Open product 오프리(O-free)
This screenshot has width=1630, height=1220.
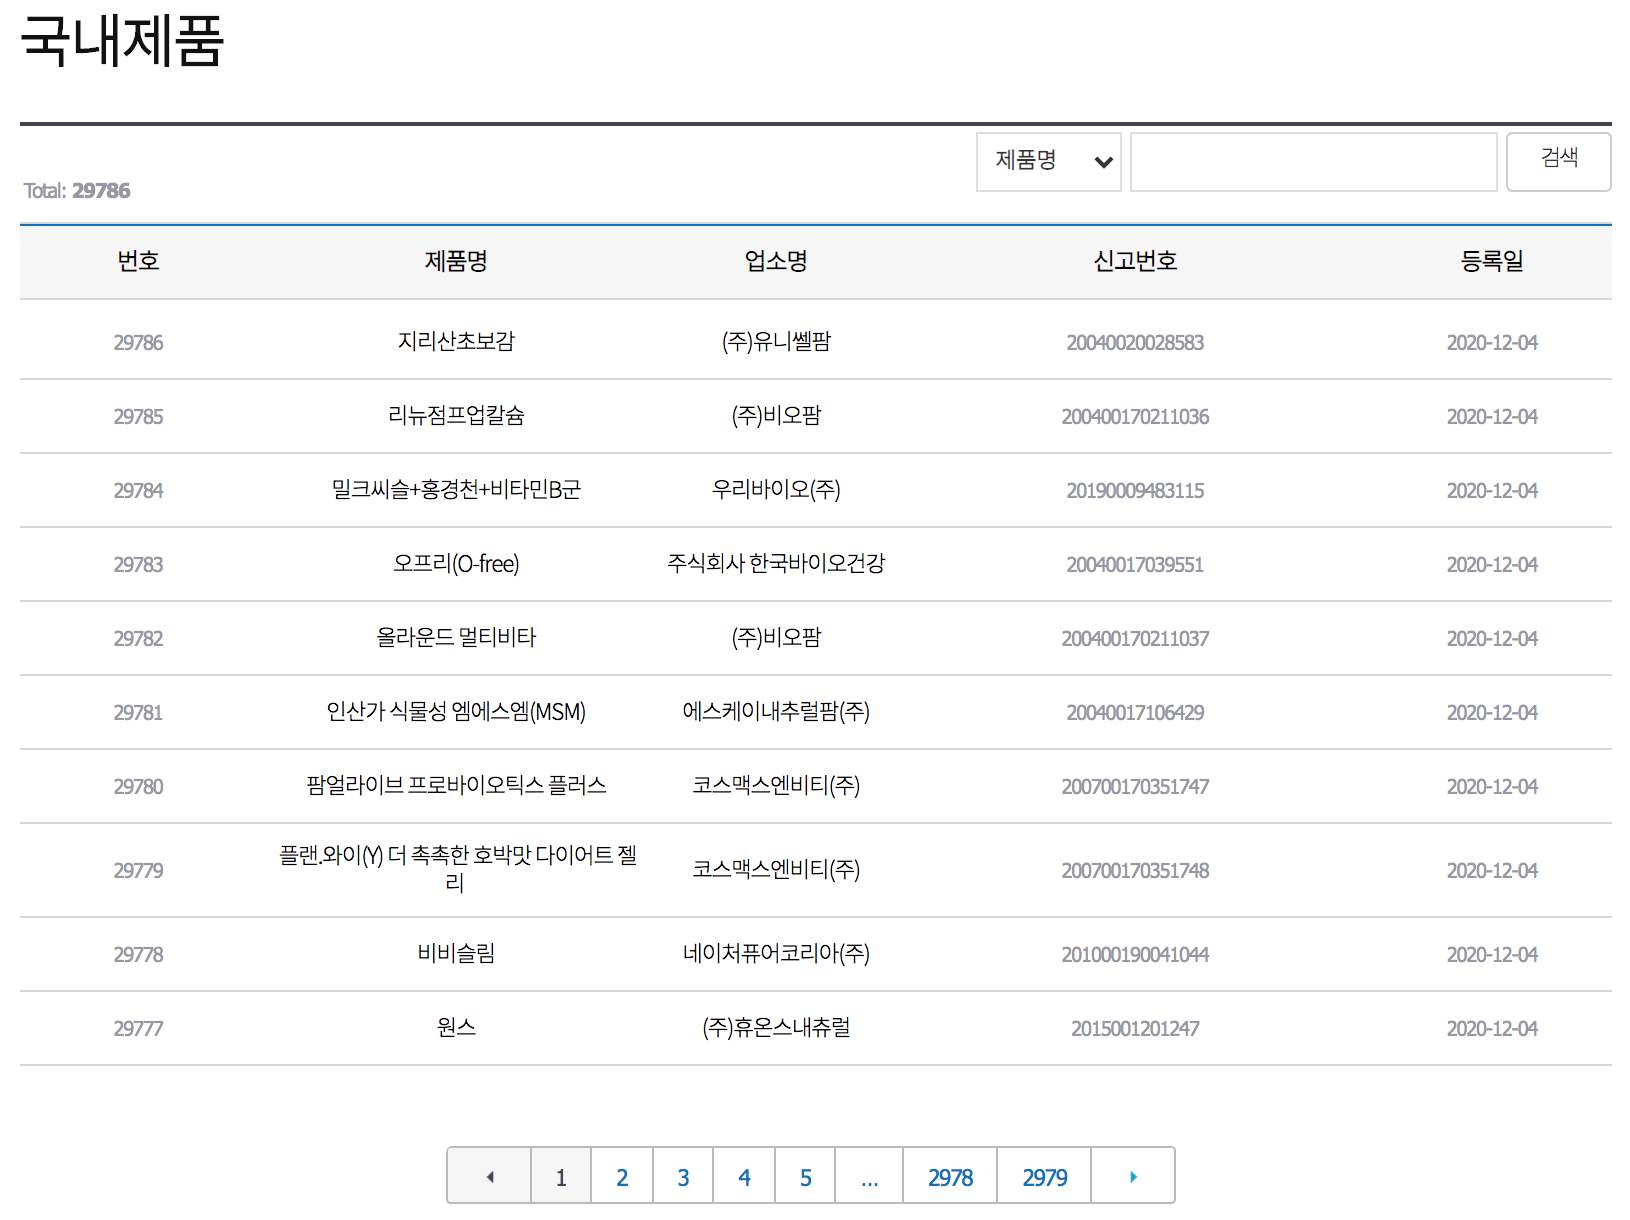click(455, 563)
